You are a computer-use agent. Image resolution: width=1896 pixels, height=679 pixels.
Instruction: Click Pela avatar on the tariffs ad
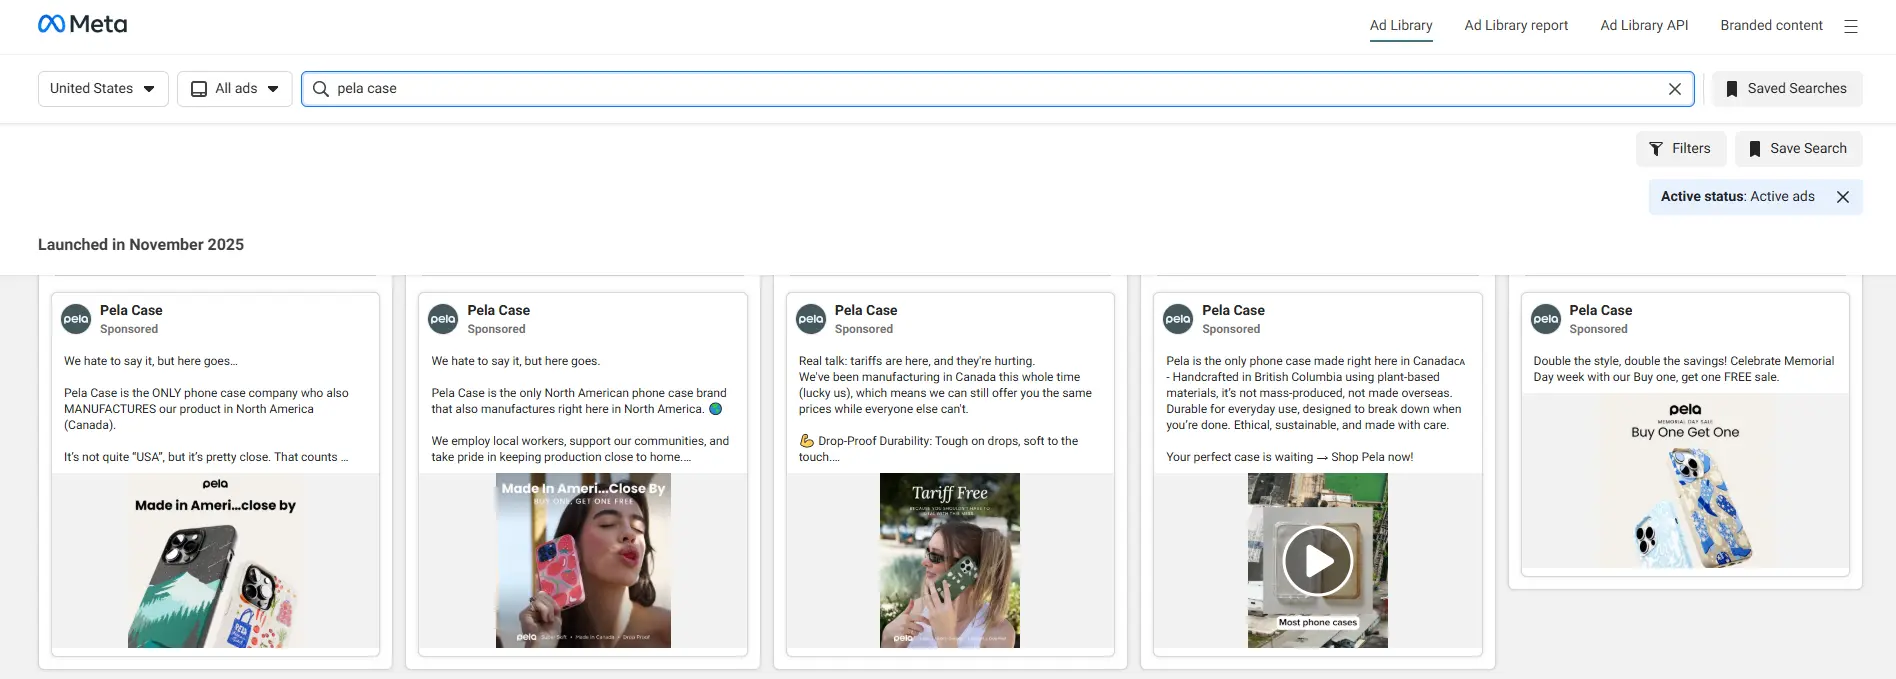[x=811, y=319]
